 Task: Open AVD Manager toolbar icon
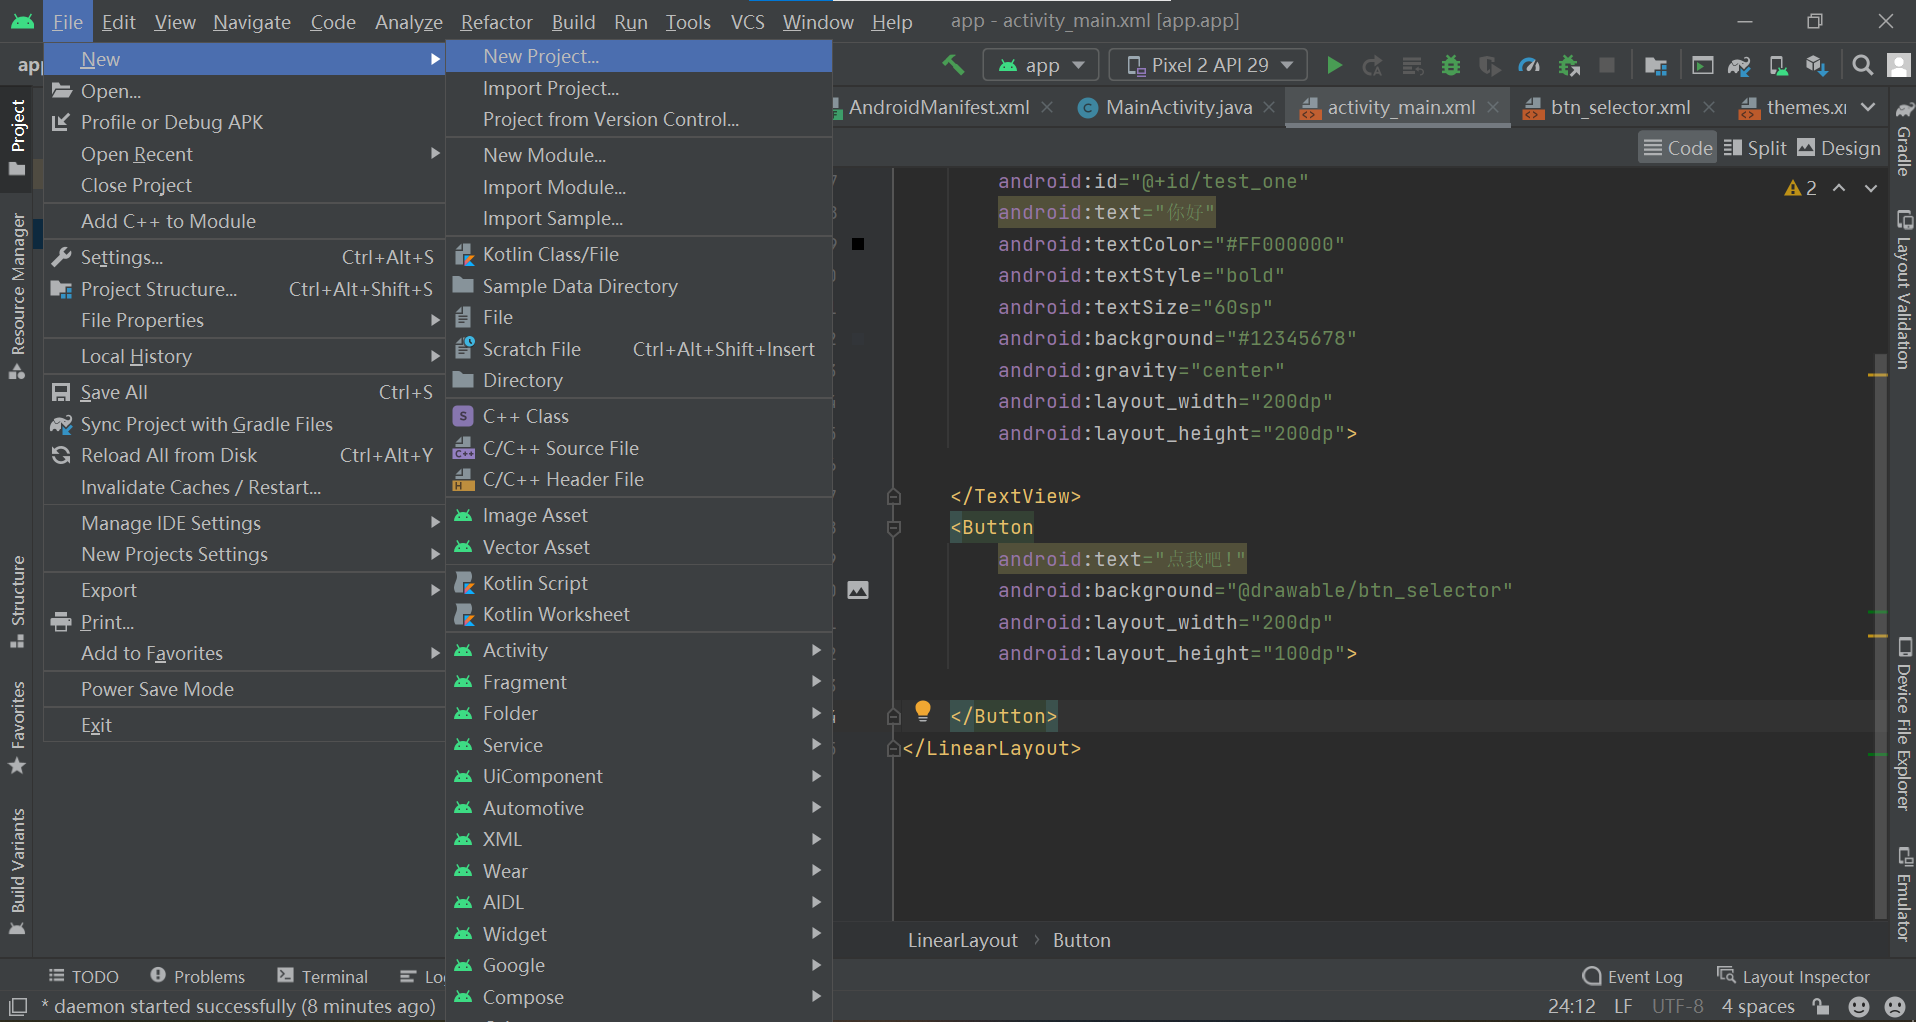coord(1778,65)
